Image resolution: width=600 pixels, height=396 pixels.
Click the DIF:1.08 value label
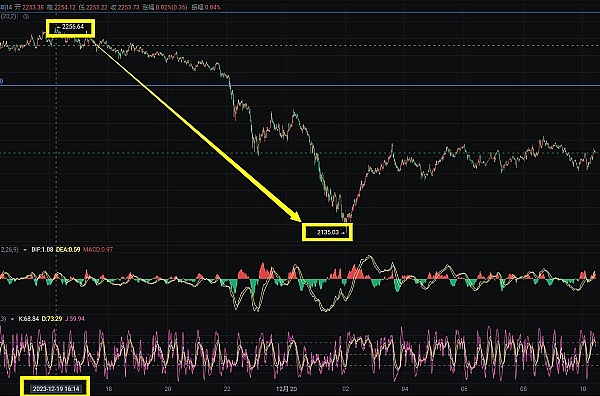tap(42, 249)
